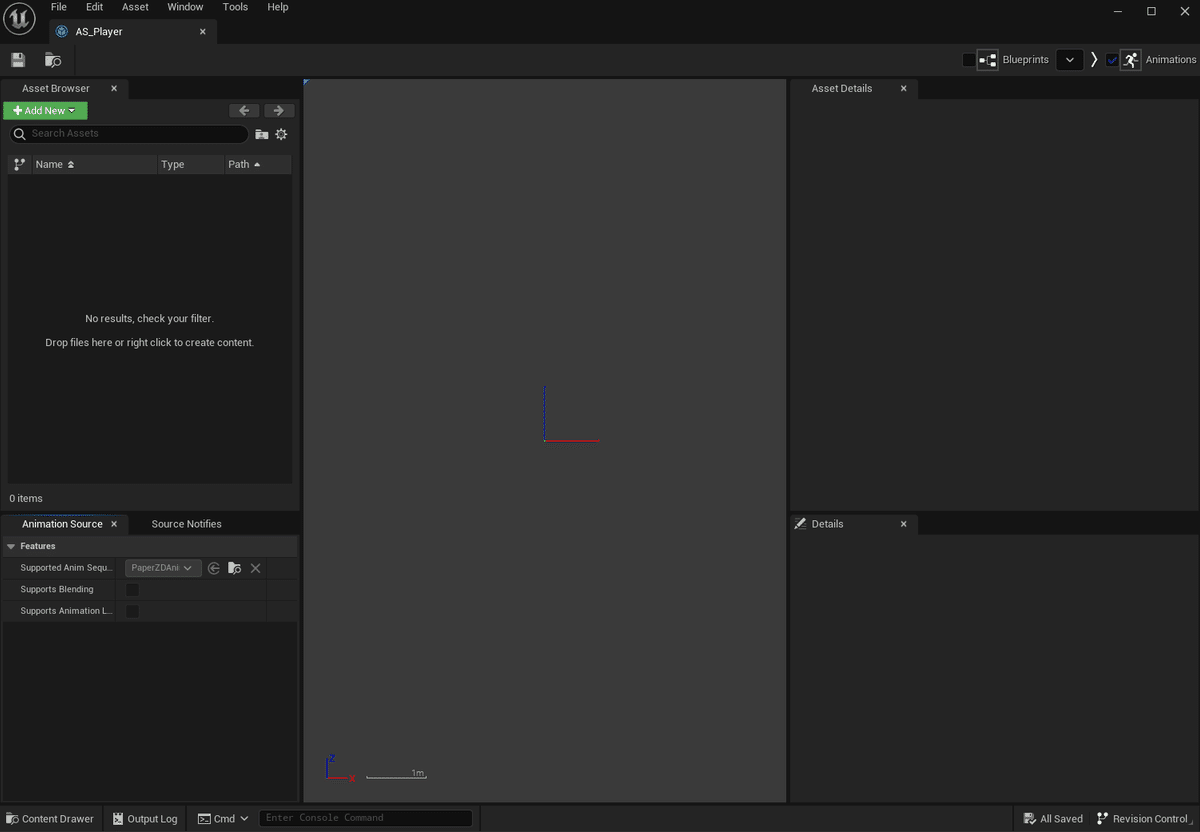The height and width of the screenshot is (832, 1200).
Task: Click the Browse to asset icon
Action: [53, 60]
